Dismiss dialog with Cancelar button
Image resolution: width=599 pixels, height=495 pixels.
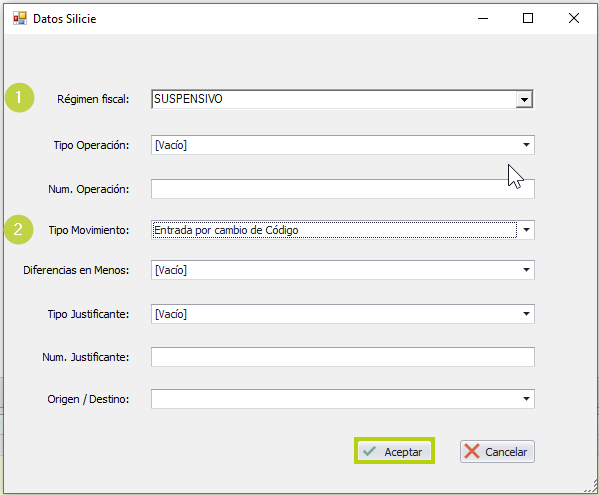(497, 451)
